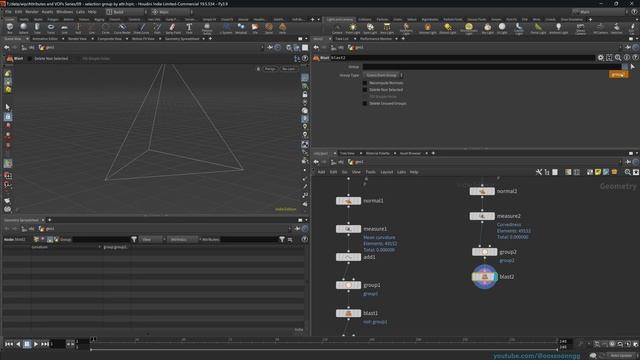The image size is (640, 360).
Task: Click the group2 node
Action: point(484,252)
